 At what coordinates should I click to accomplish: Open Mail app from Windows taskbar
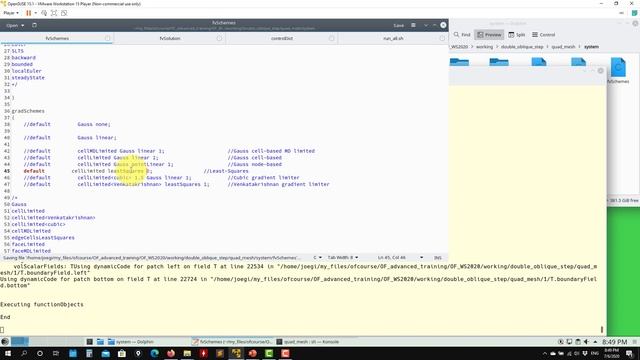tap(105, 353)
